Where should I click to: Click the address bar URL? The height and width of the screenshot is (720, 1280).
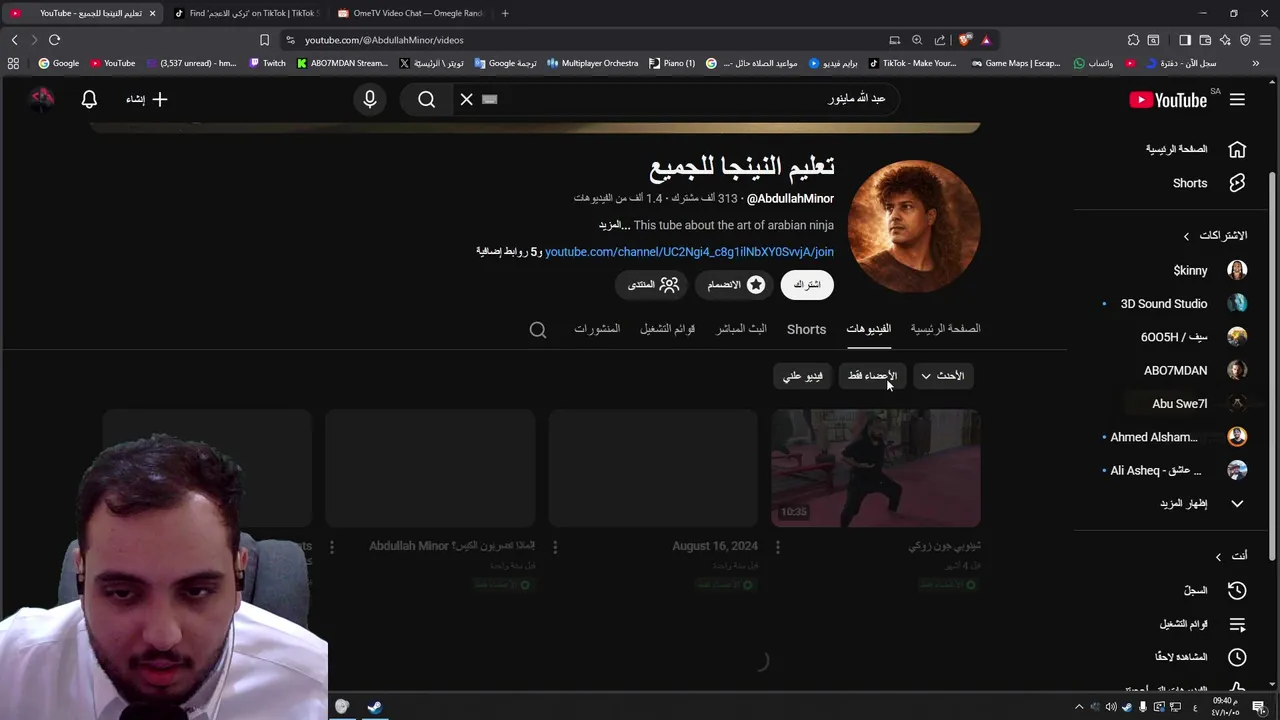point(384,40)
